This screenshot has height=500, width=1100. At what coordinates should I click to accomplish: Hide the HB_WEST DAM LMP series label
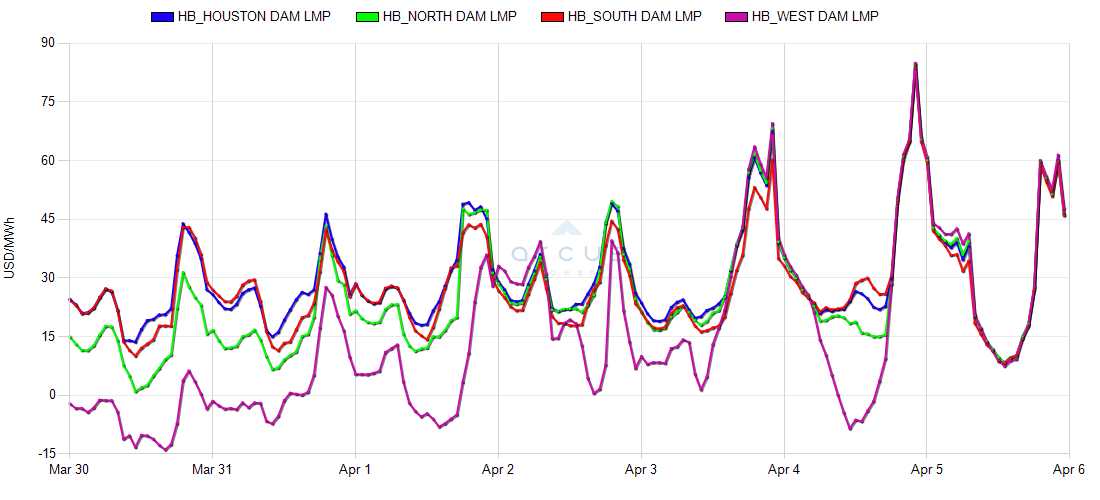815,17
